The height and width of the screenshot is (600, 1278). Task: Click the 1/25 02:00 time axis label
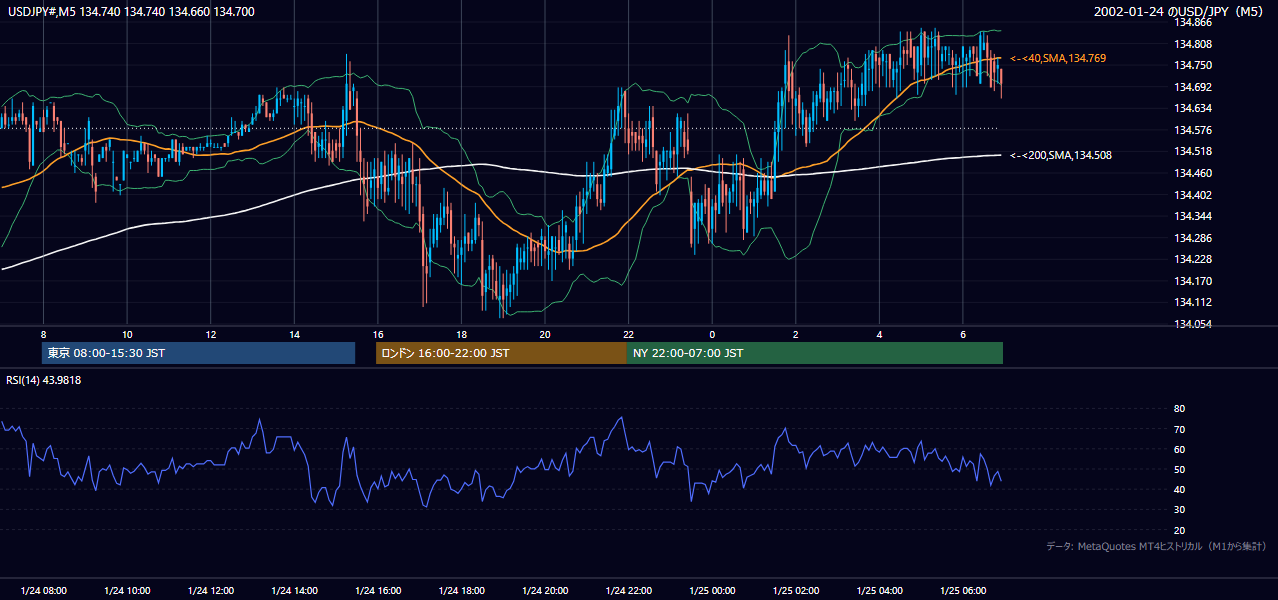pyautogui.click(x=796, y=591)
